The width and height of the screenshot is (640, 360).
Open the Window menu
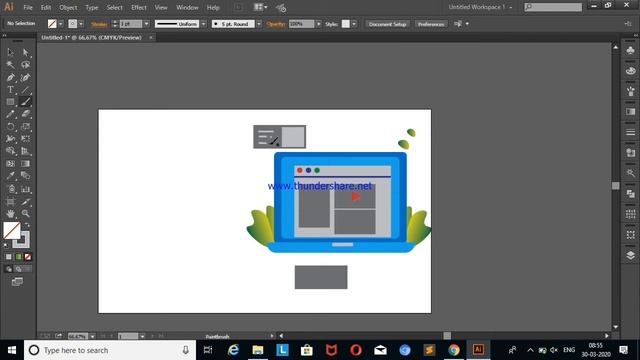pos(187,7)
